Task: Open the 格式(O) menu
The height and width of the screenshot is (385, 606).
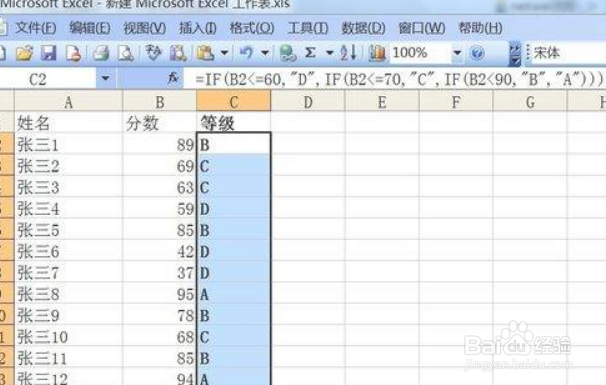Action: pos(252,28)
